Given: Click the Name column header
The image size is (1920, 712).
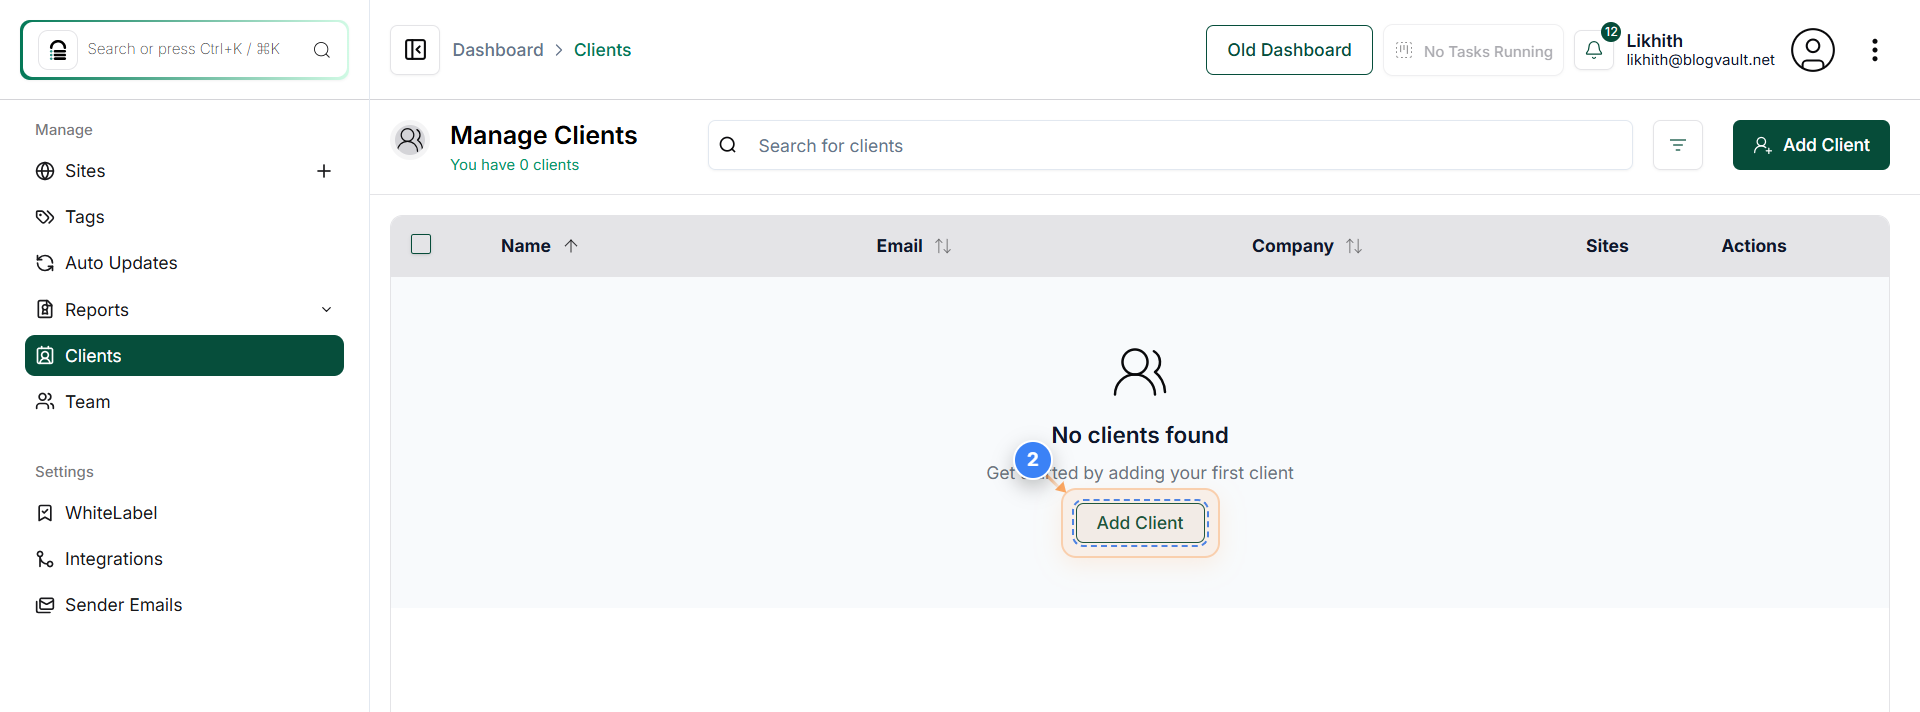Looking at the screenshot, I should pos(526,246).
